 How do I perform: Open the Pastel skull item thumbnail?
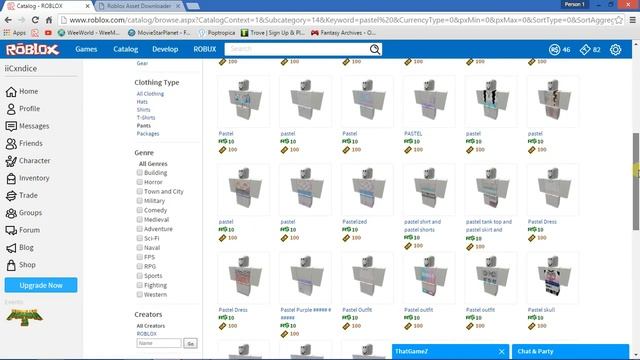coord(553,278)
